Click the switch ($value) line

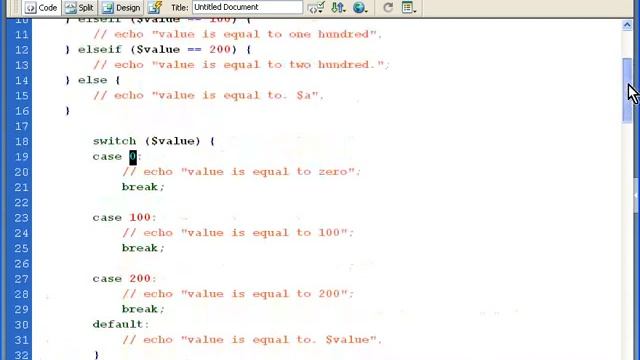153,141
